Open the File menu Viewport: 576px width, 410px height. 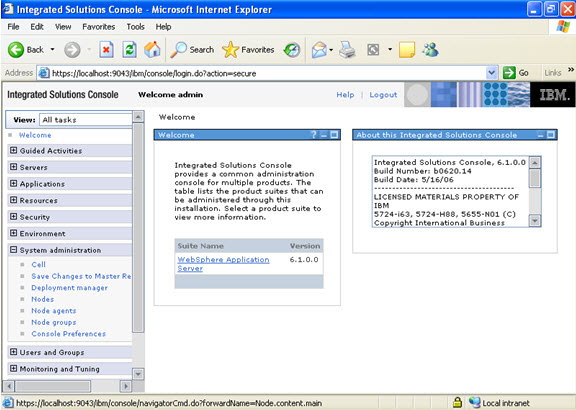(13, 27)
